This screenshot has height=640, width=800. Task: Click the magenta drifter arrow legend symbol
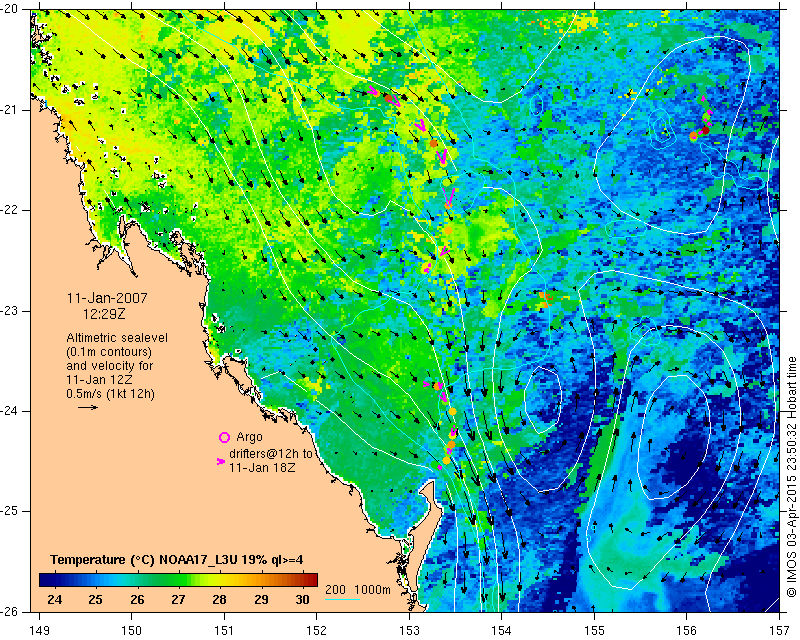point(221,461)
